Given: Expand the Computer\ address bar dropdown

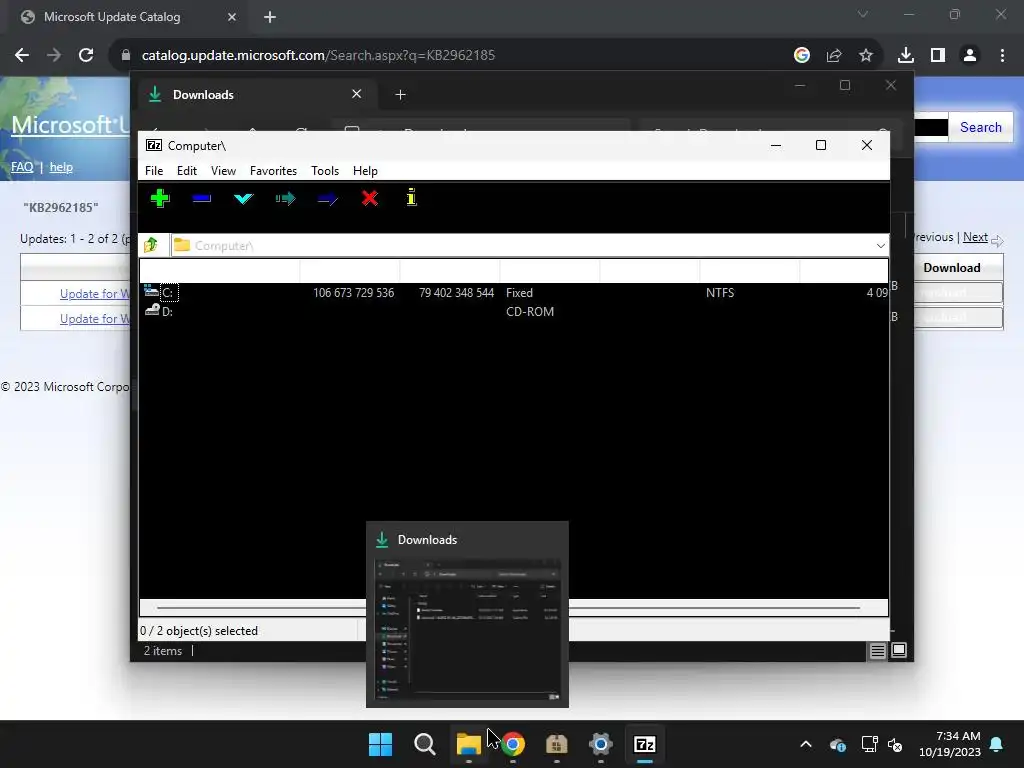Looking at the screenshot, I should click(x=880, y=246).
